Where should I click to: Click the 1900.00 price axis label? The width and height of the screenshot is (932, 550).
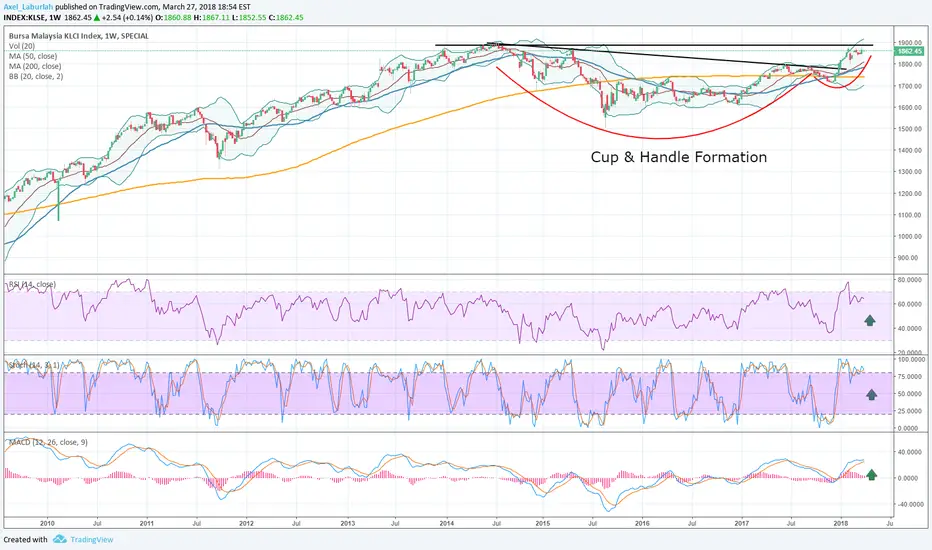pyautogui.click(x=909, y=43)
